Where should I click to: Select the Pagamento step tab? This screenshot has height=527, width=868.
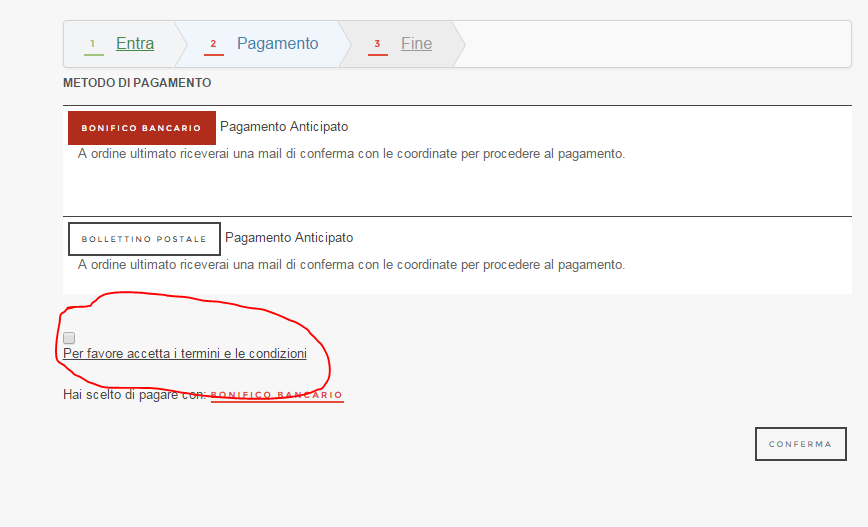(x=277, y=44)
